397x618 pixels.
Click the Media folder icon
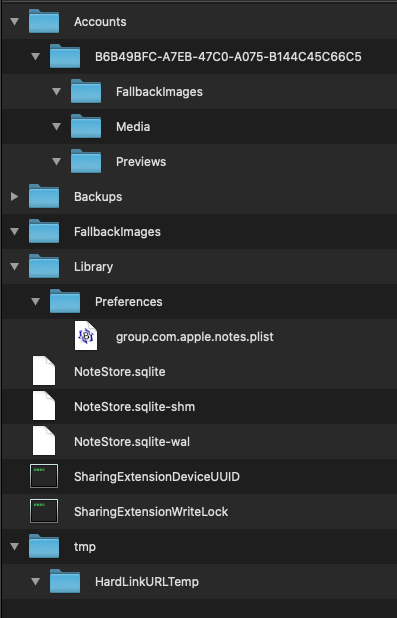click(x=86, y=127)
